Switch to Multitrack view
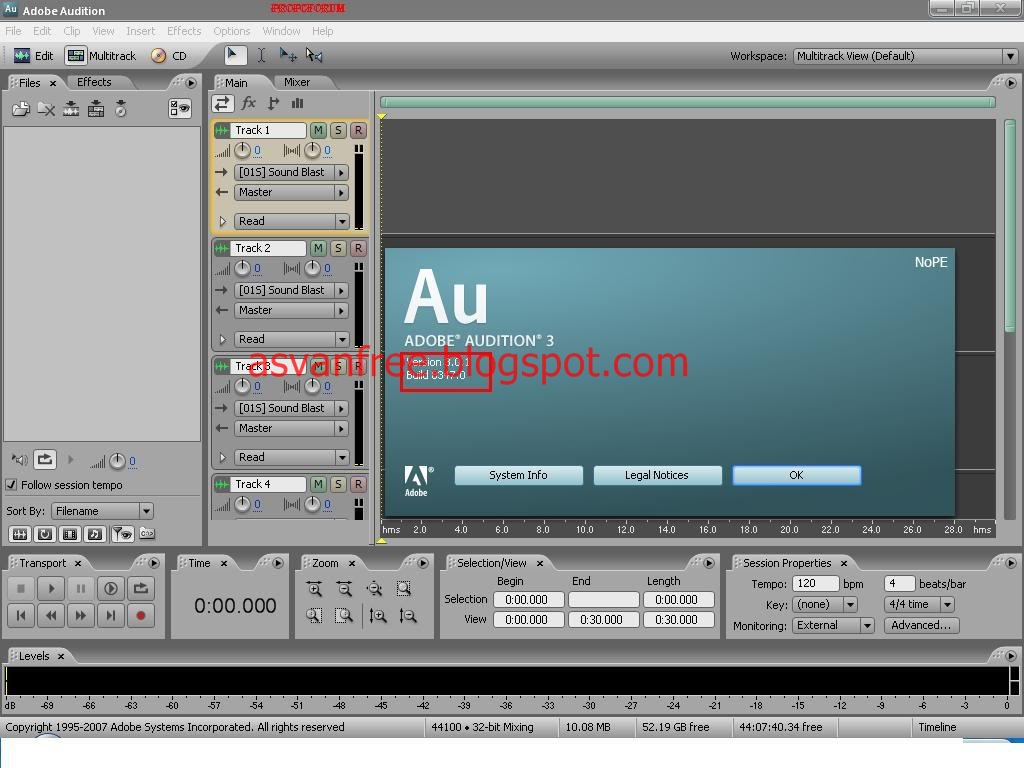The height and width of the screenshot is (768, 1024). click(101, 56)
